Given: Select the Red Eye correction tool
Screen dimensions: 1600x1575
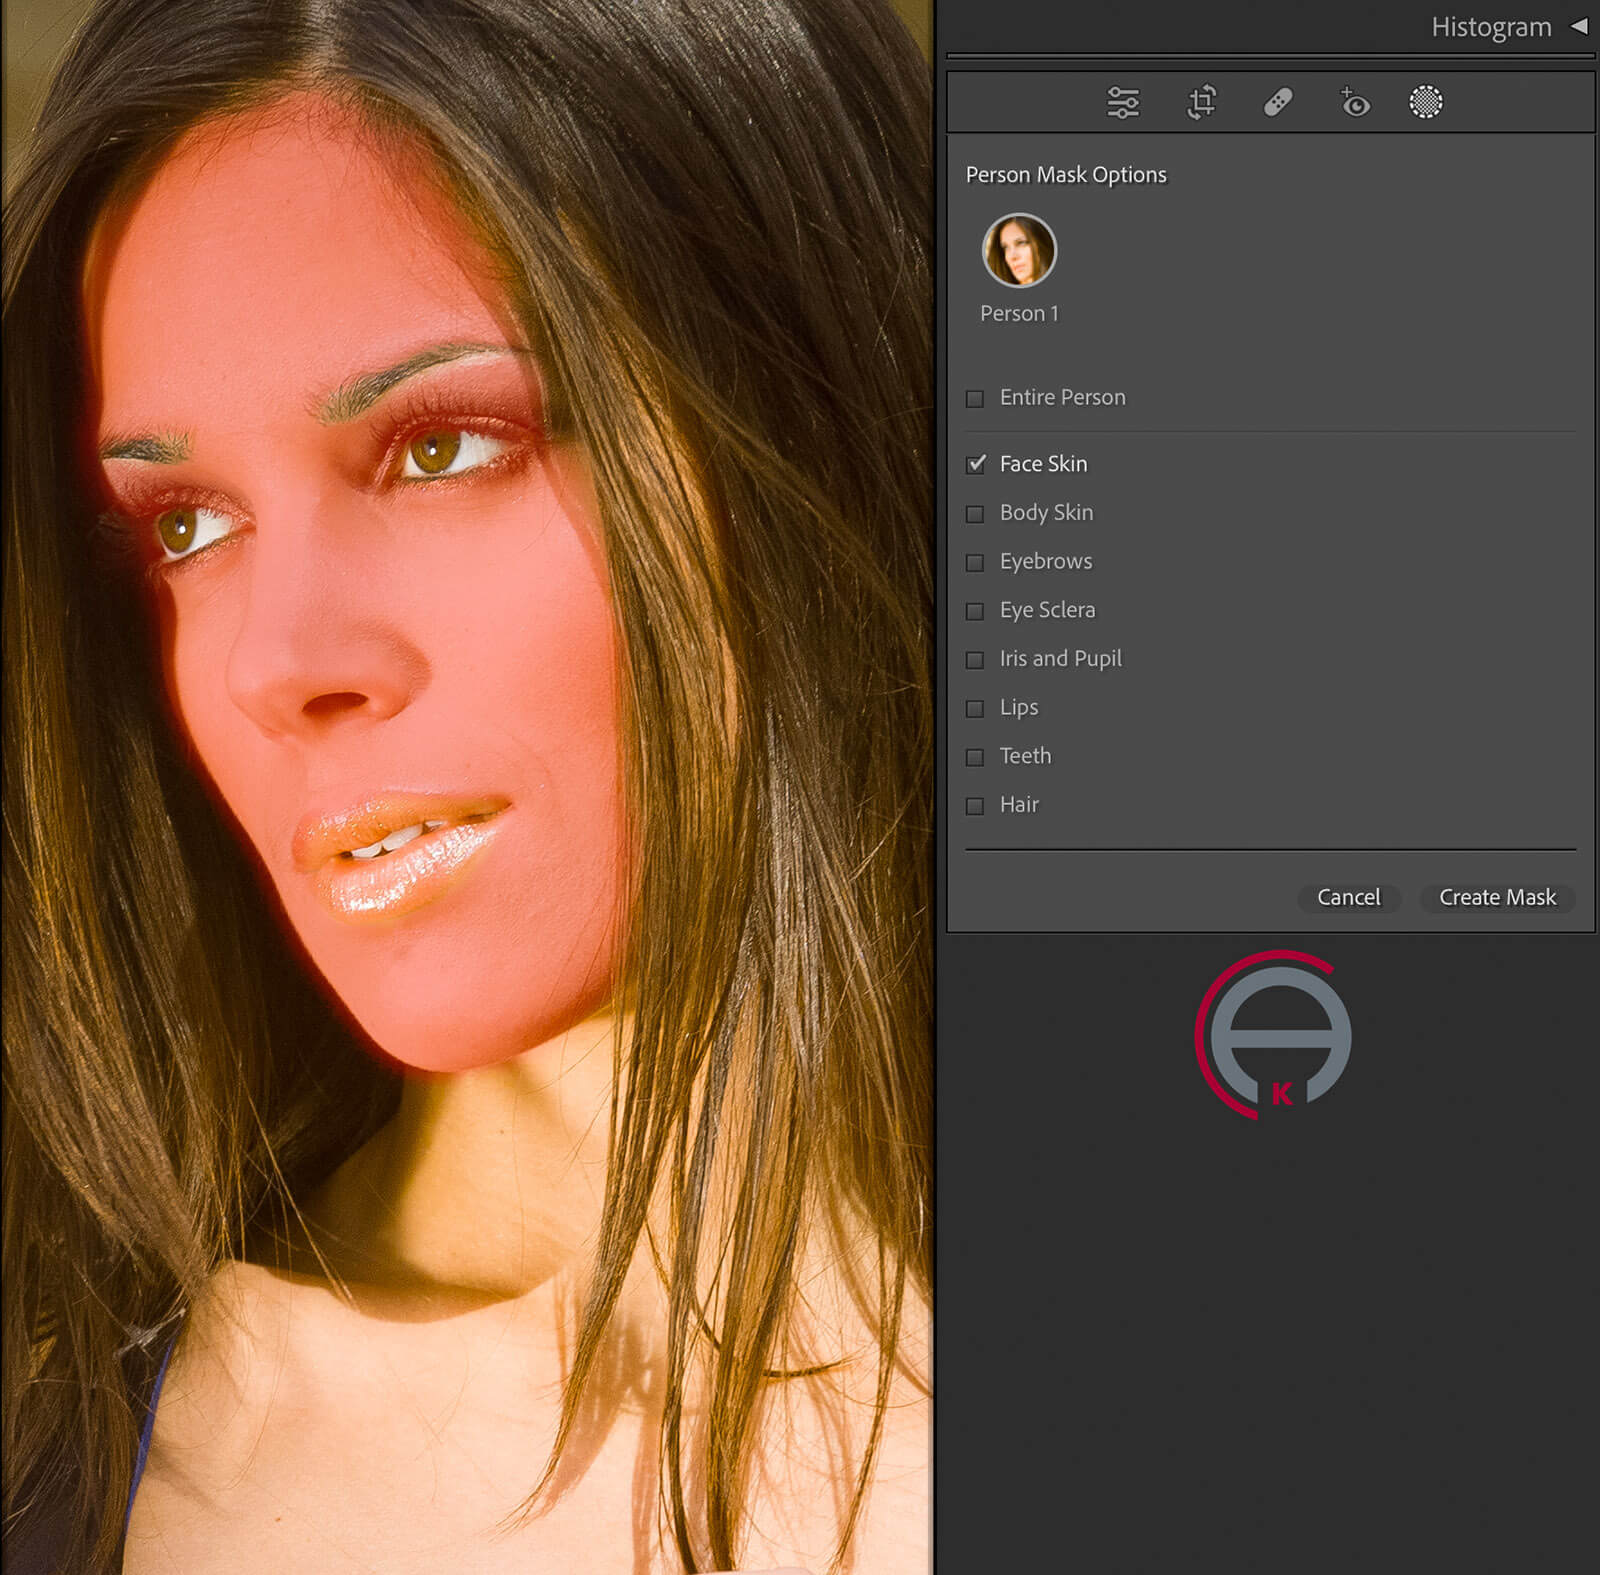Looking at the screenshot, I should point(1354,103).
